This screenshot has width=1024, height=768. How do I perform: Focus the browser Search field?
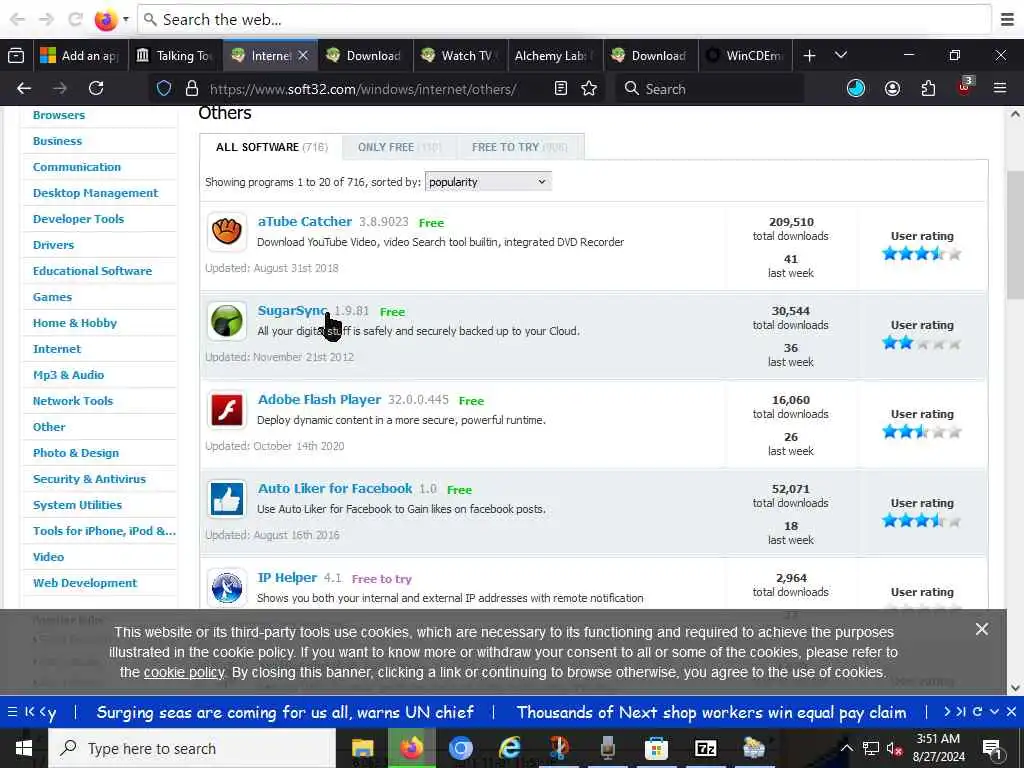coord(709,88)
